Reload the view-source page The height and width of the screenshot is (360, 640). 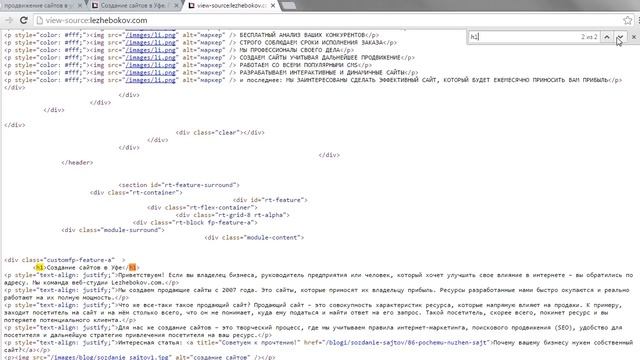24,20
